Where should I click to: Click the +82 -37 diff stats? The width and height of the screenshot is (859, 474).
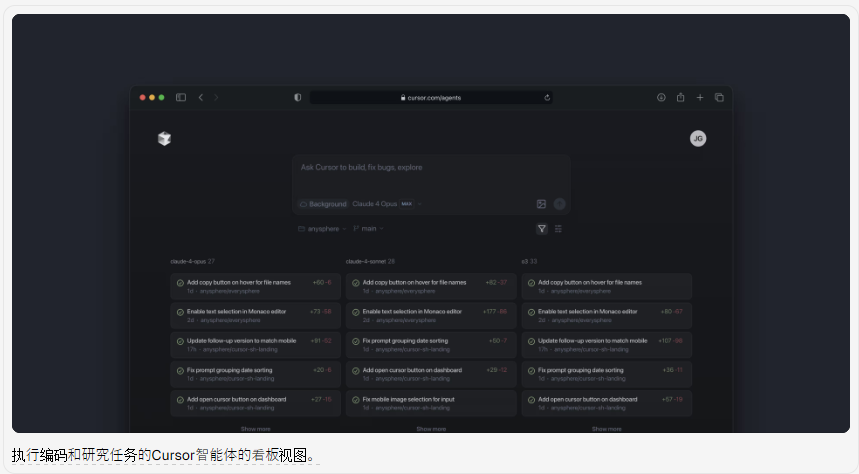496,282
